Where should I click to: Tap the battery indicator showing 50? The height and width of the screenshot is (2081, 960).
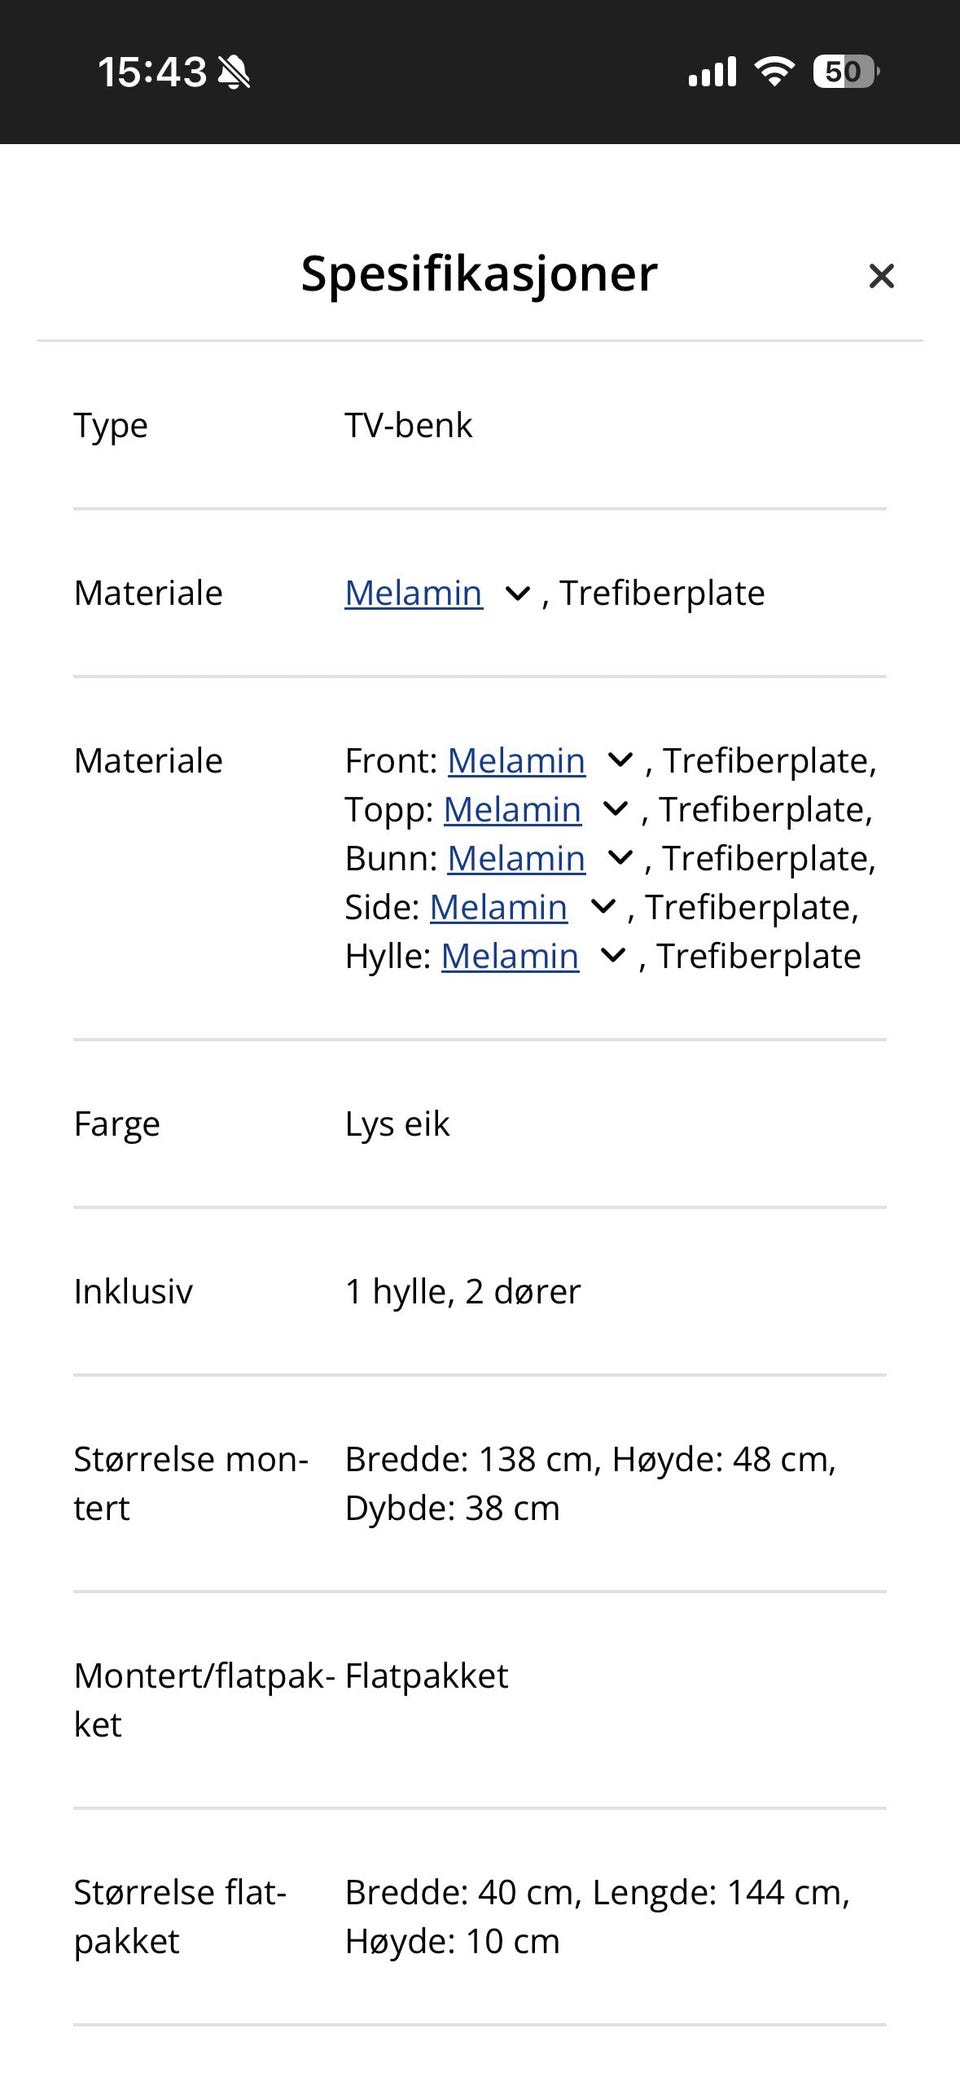pyautogui.click(x=845, y=70)
